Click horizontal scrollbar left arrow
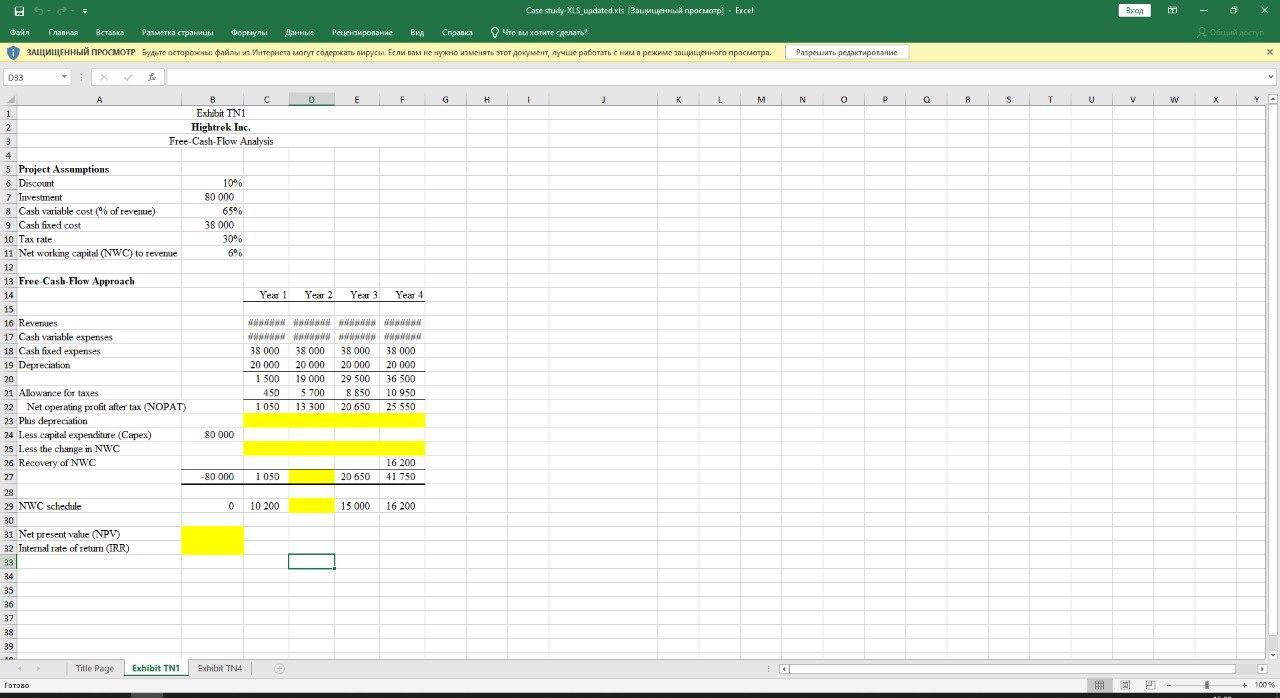 coord(785,668)
